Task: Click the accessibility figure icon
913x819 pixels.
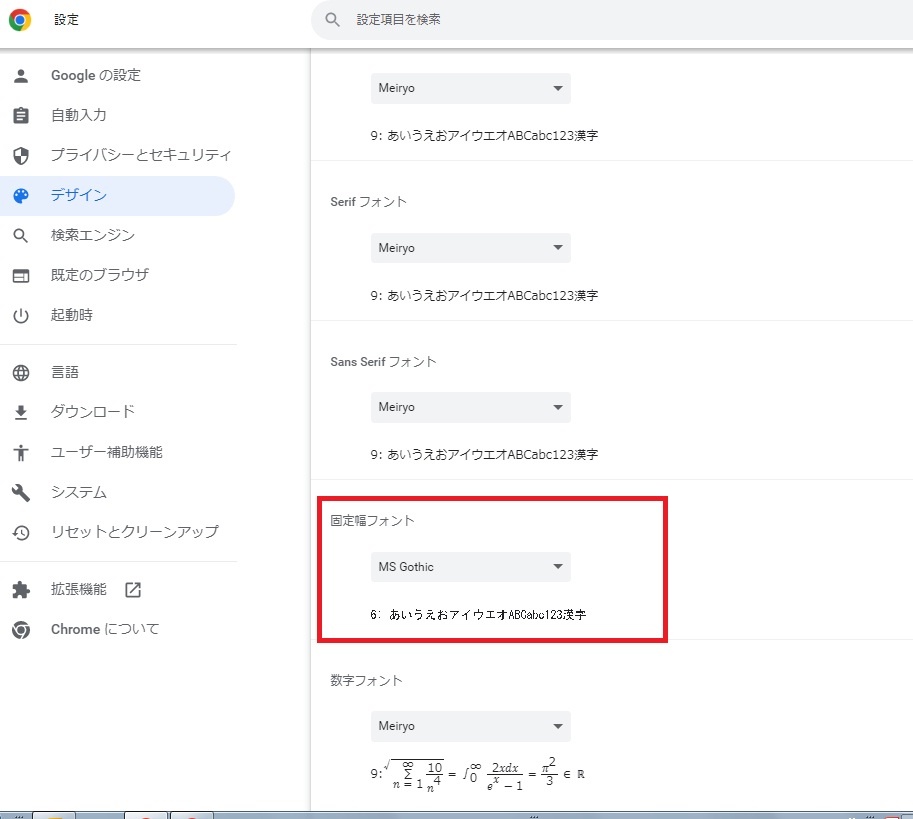Action: (21, 452)
